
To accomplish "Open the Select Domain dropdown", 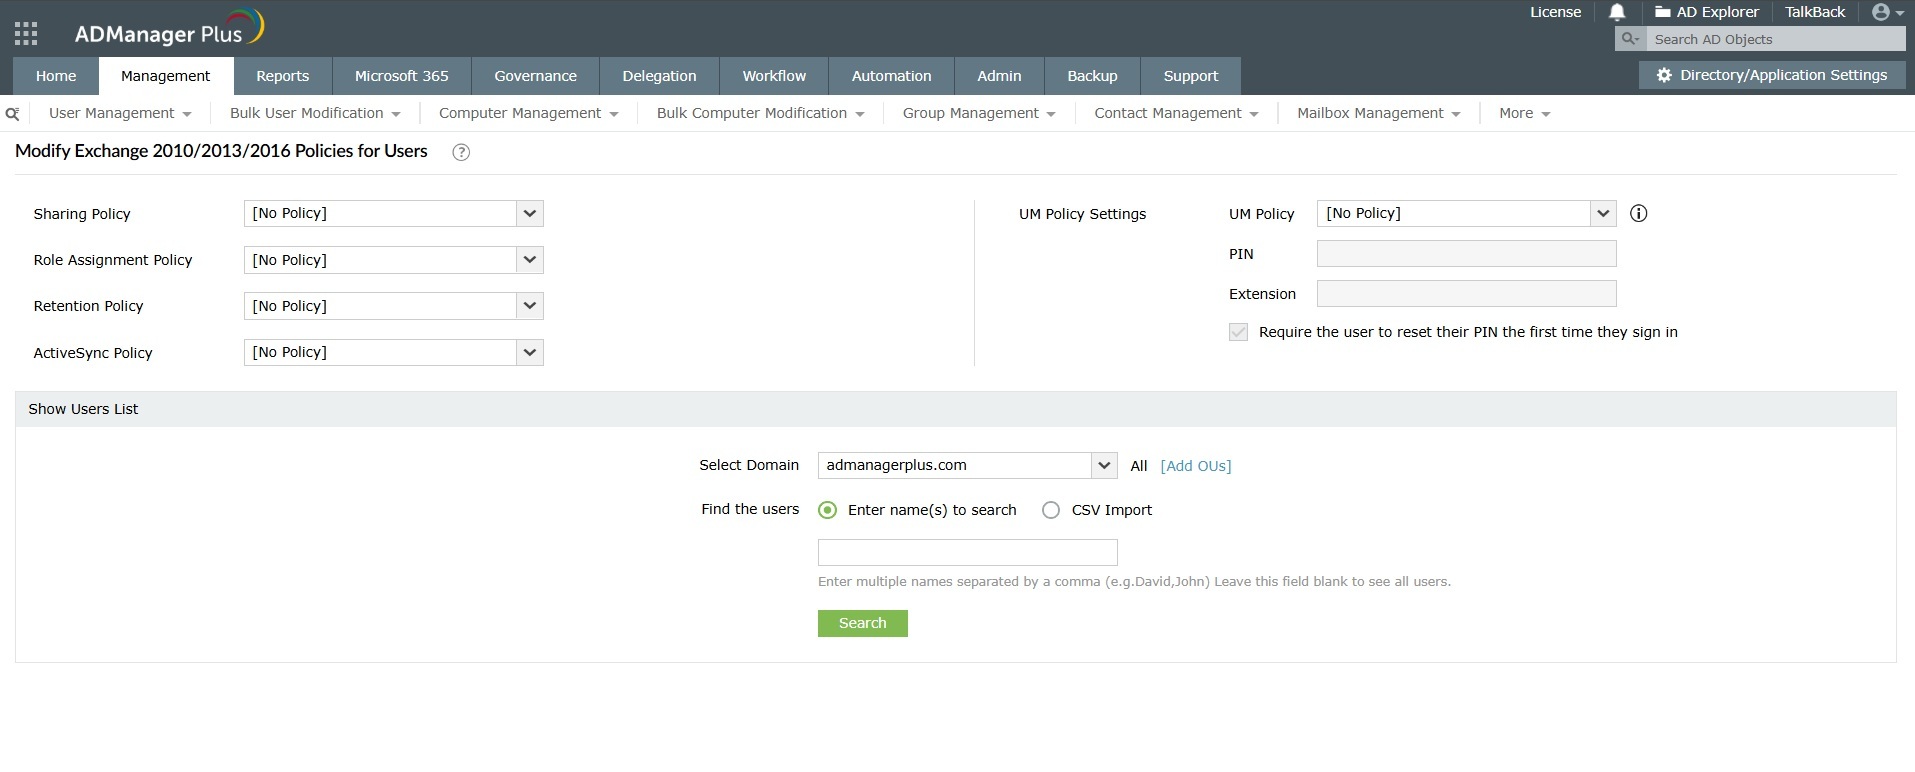I will (x=967, y=465).
